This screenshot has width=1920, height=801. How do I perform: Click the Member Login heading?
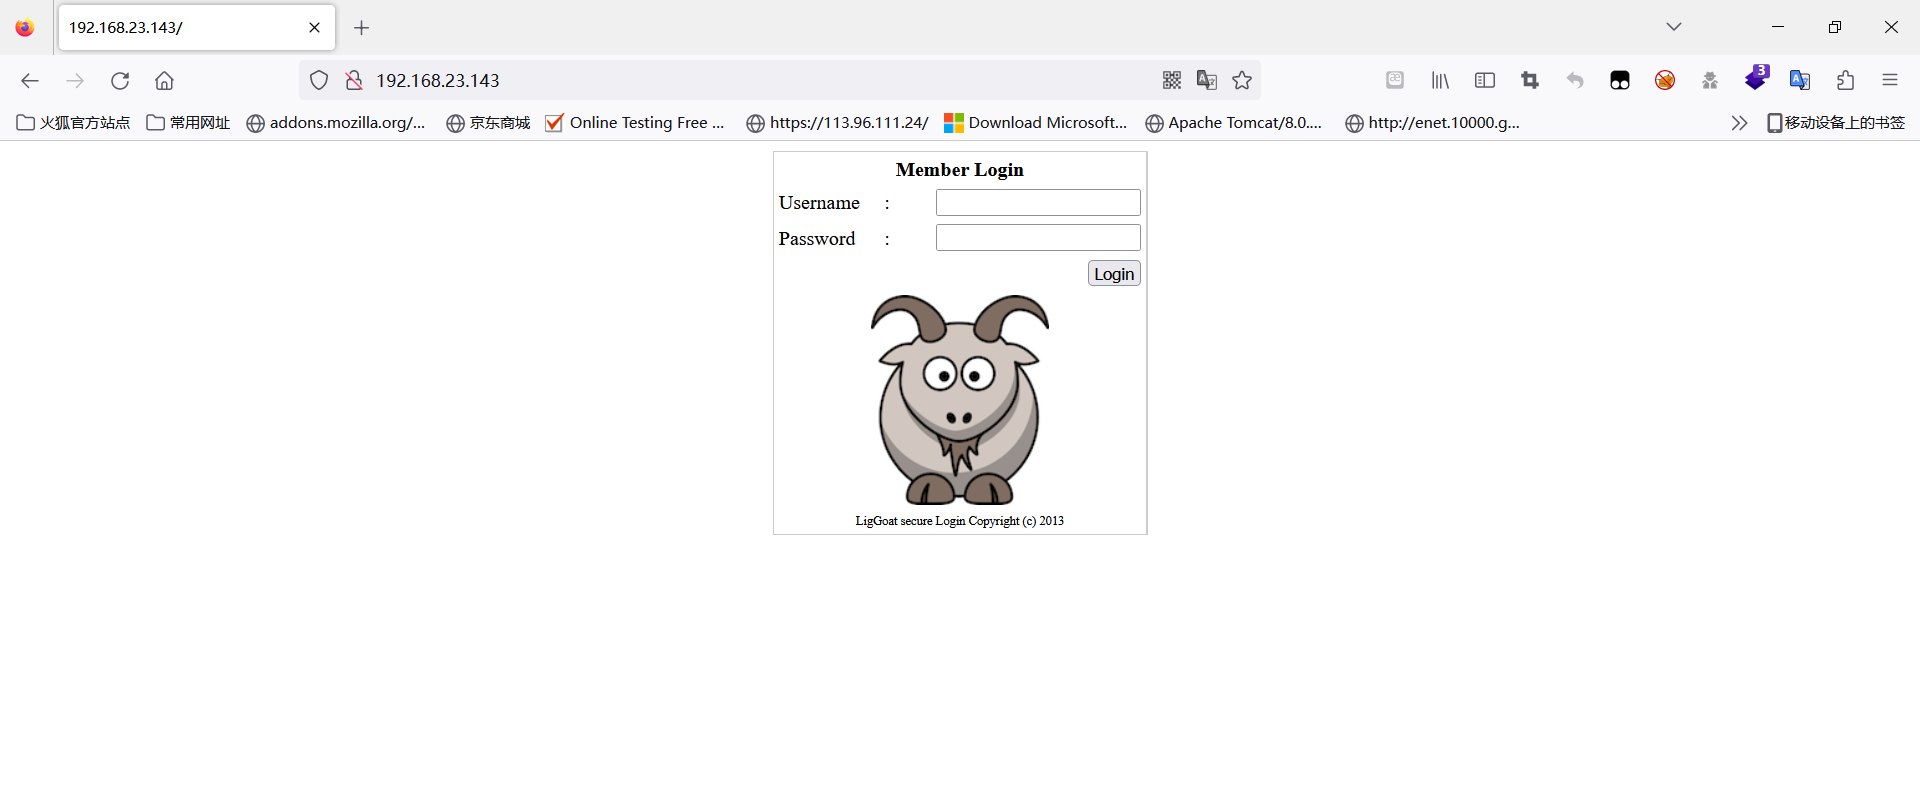(960, 170)
